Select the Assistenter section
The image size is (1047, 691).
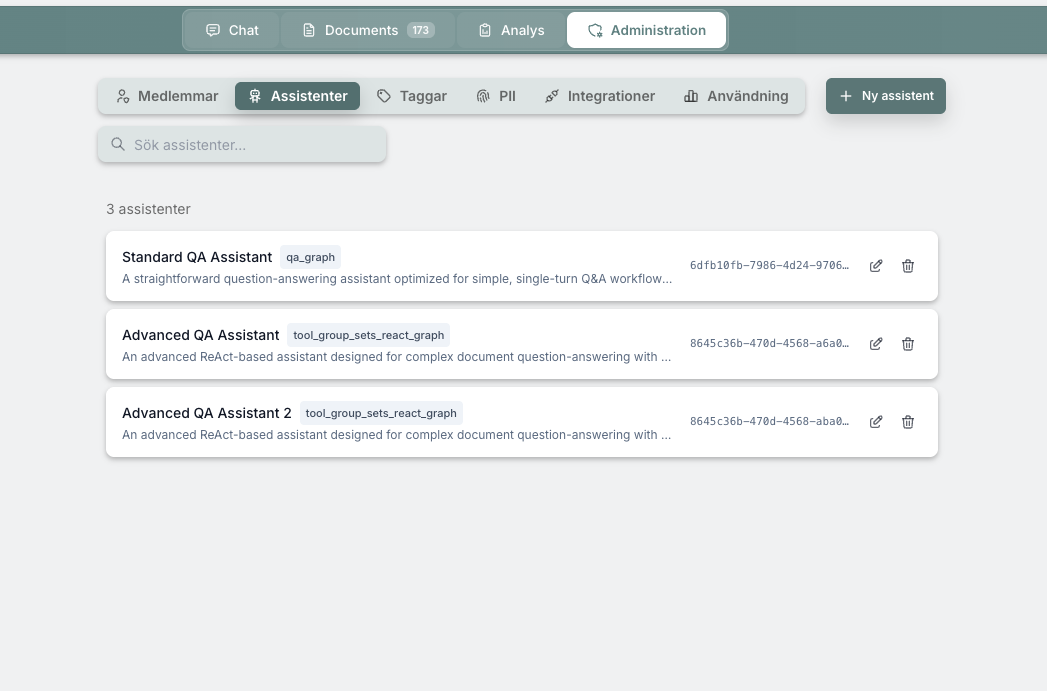297,96
